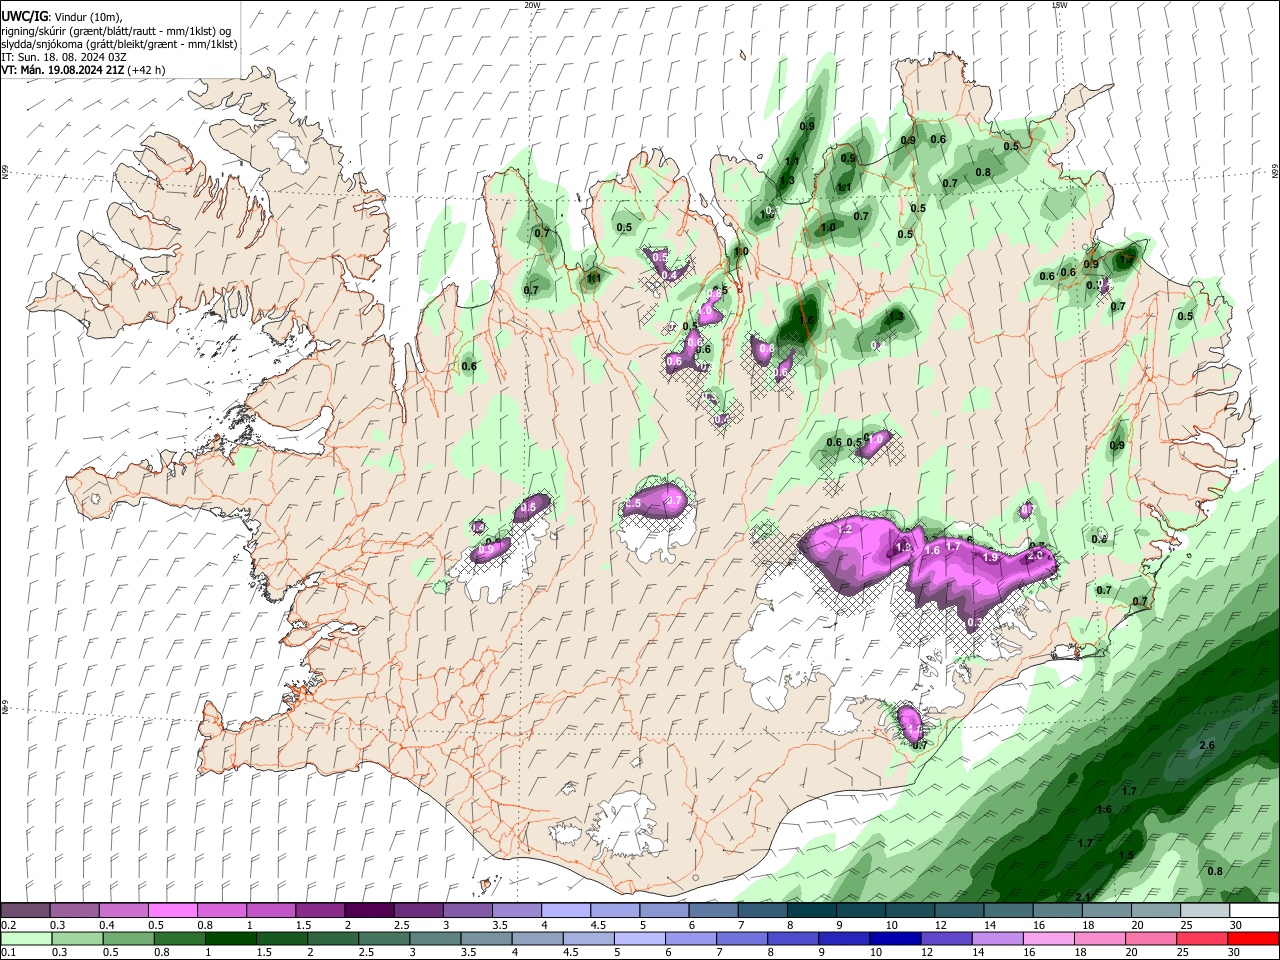Click the '15W' longitude label at the top
The height and width of the screenshot is (960, 1280).
tap(1059, 5)
